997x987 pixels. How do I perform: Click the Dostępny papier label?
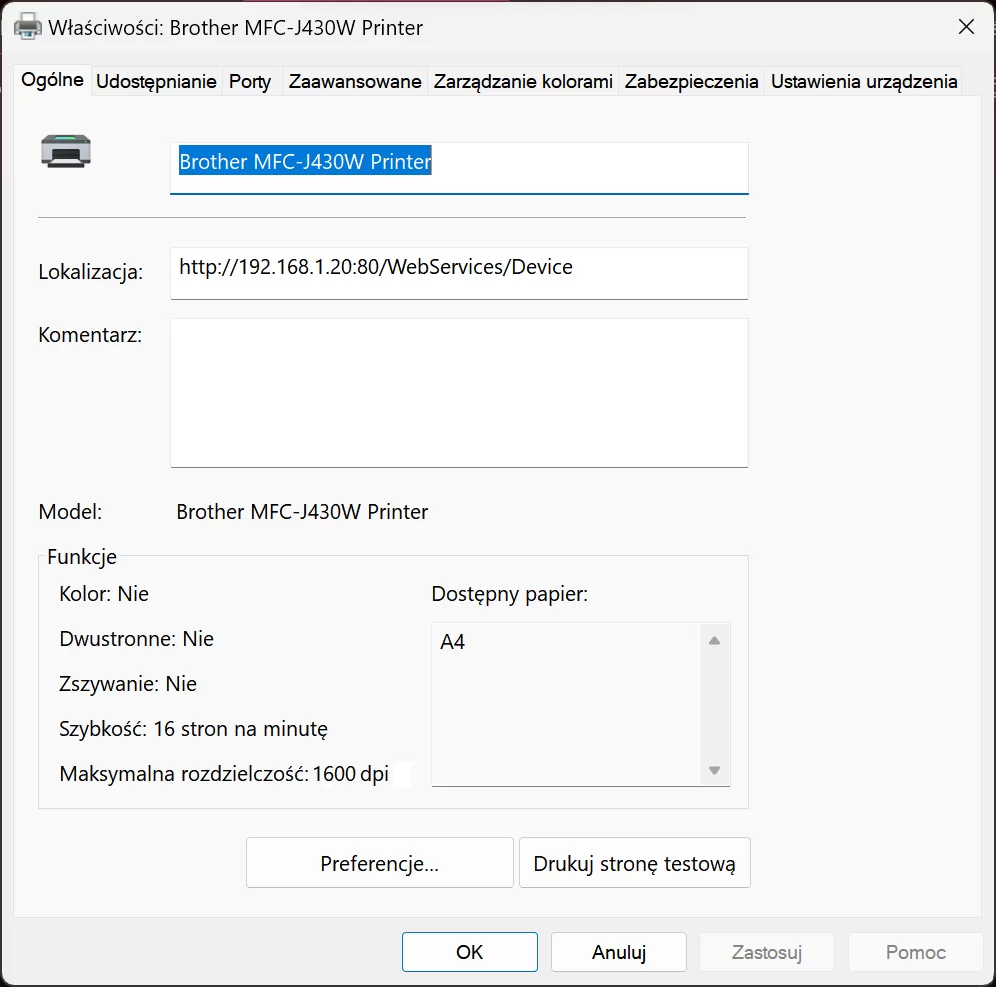(x=510, y=594)
